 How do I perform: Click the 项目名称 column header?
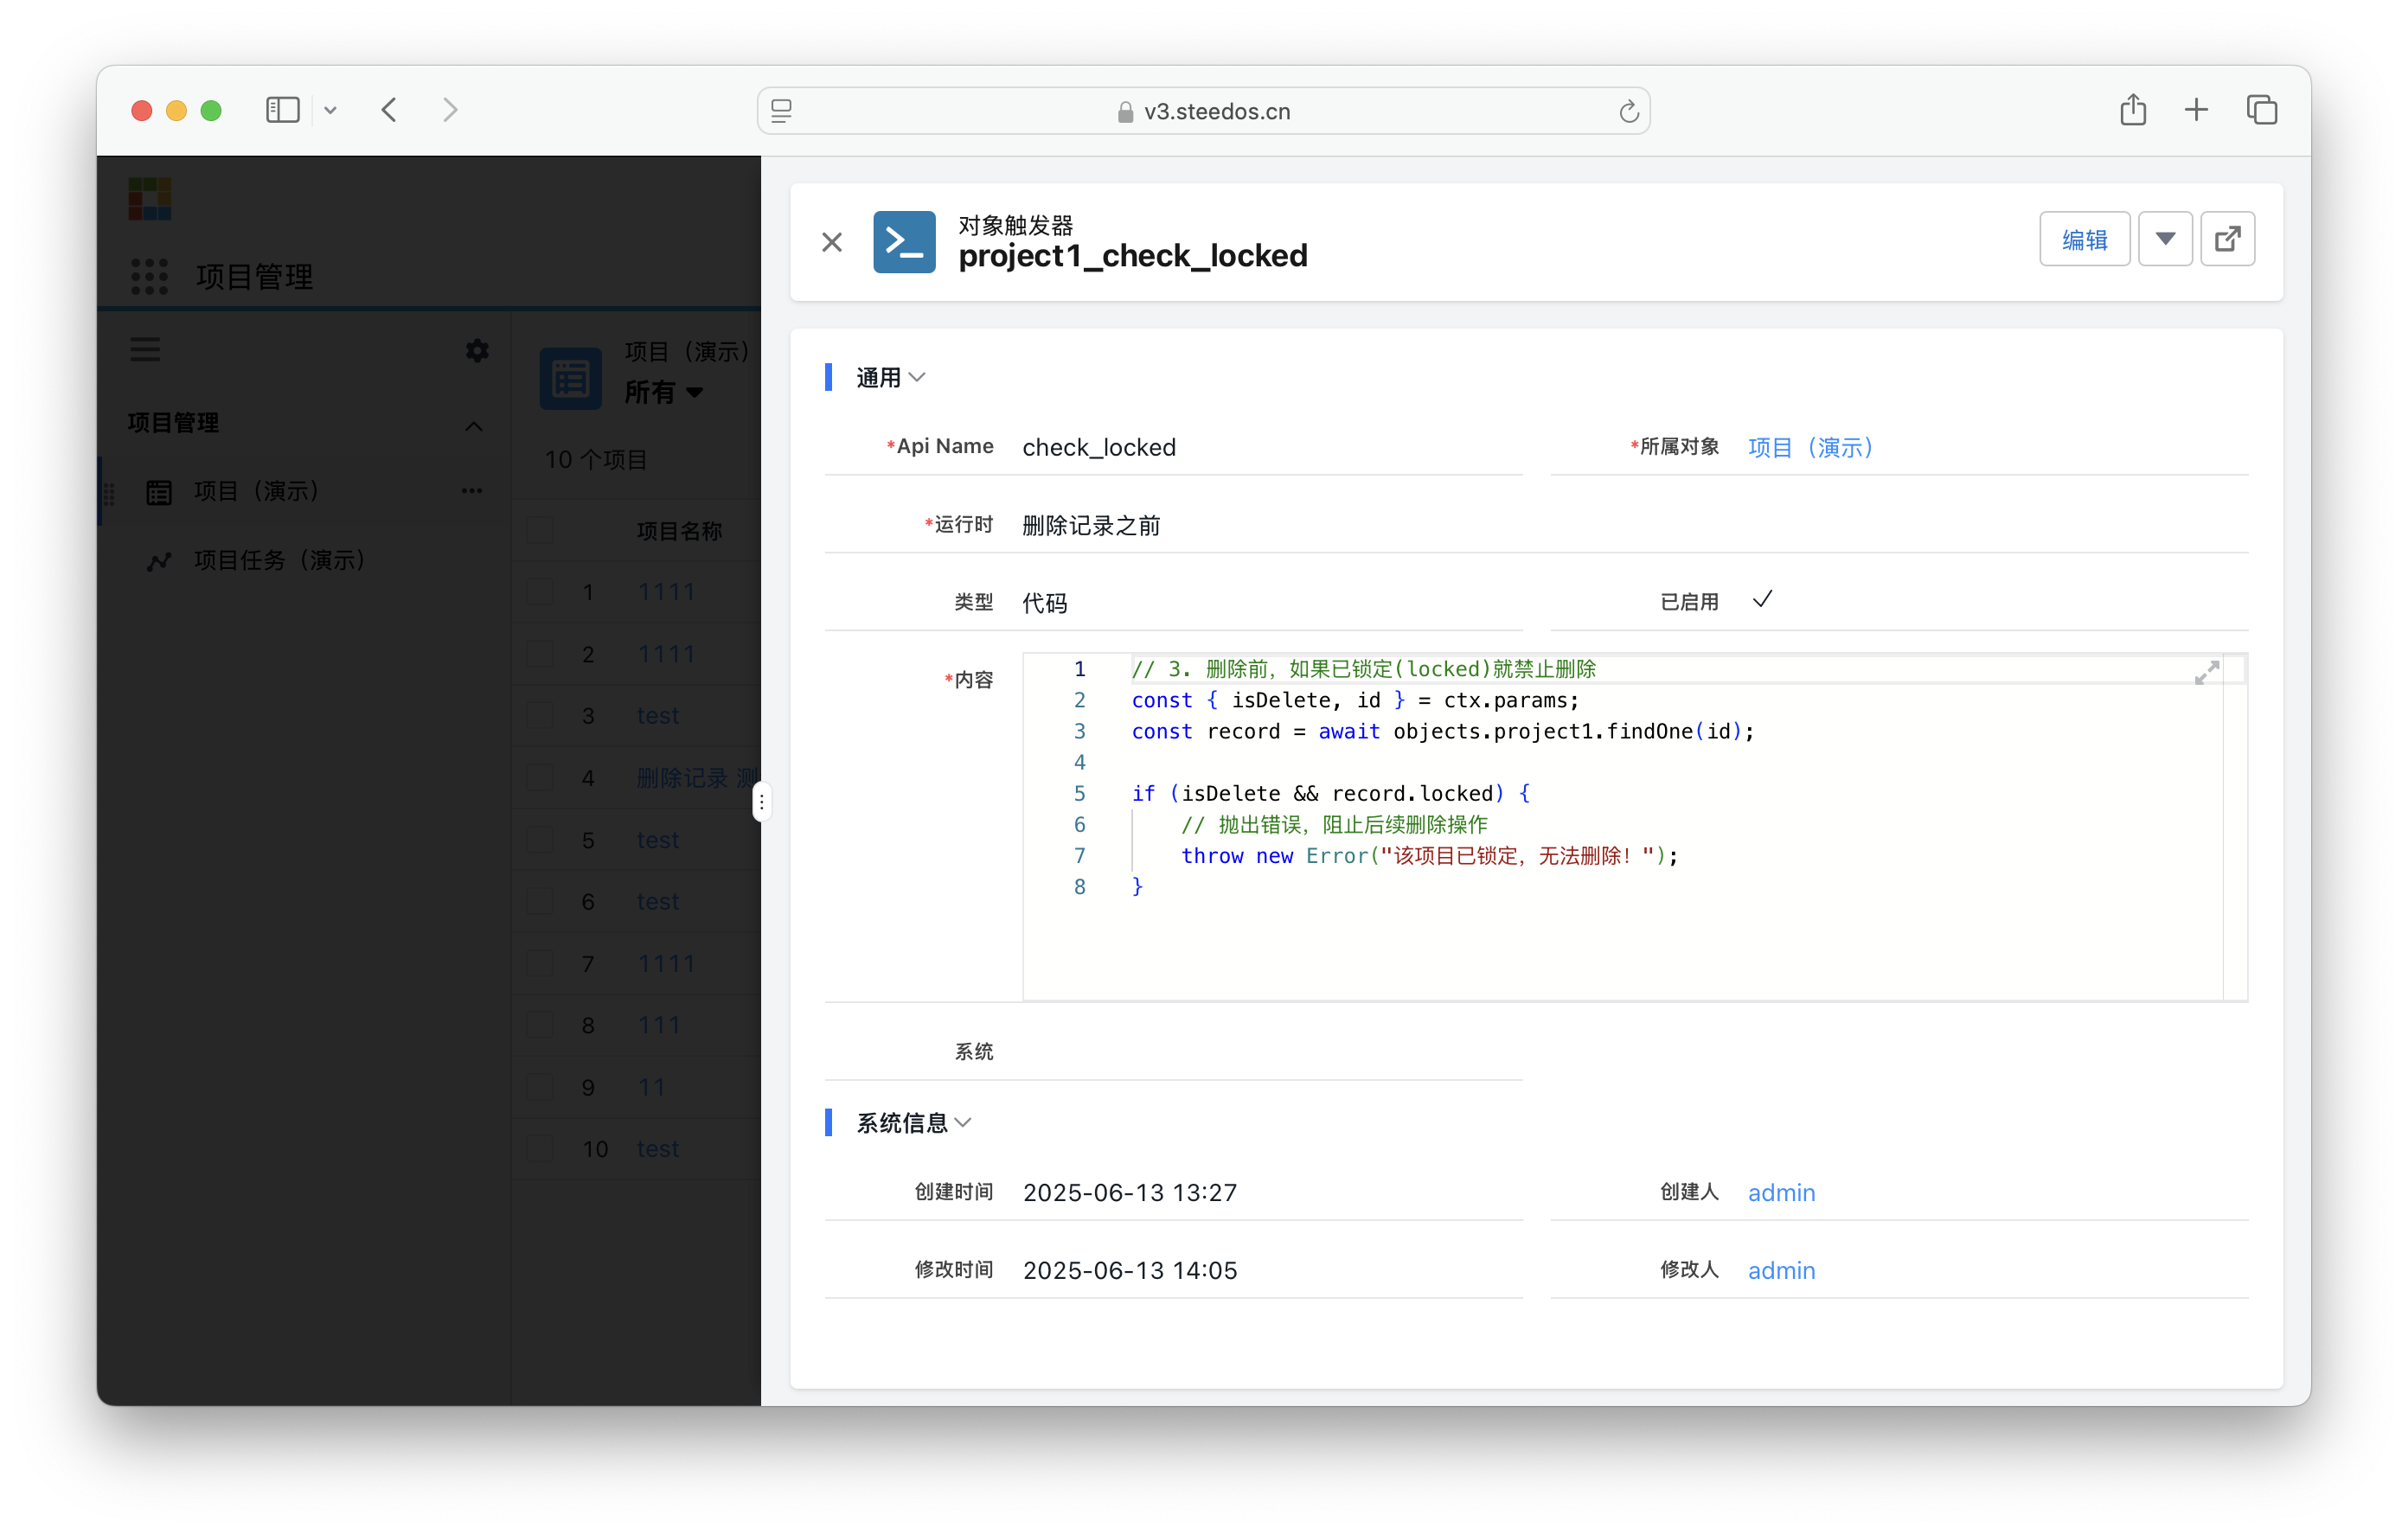coord(679,530)
